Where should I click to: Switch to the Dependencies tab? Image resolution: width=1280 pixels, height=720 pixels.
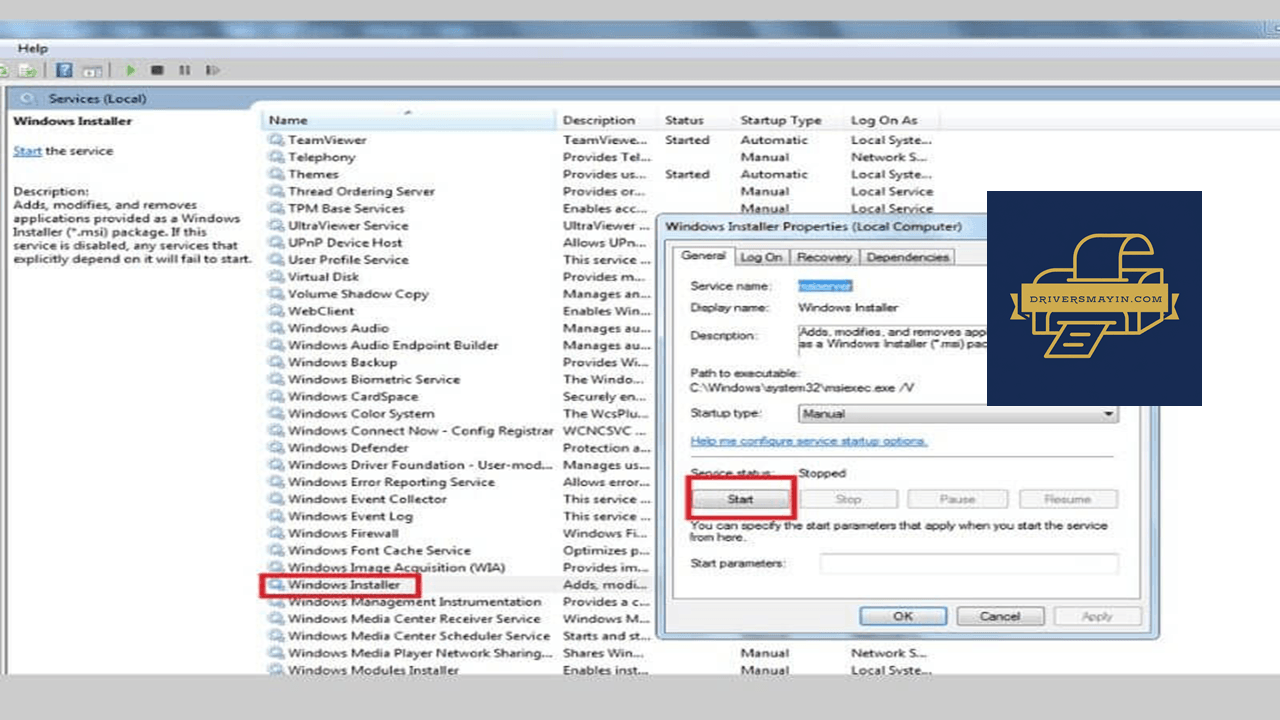[x=907, y=257]
